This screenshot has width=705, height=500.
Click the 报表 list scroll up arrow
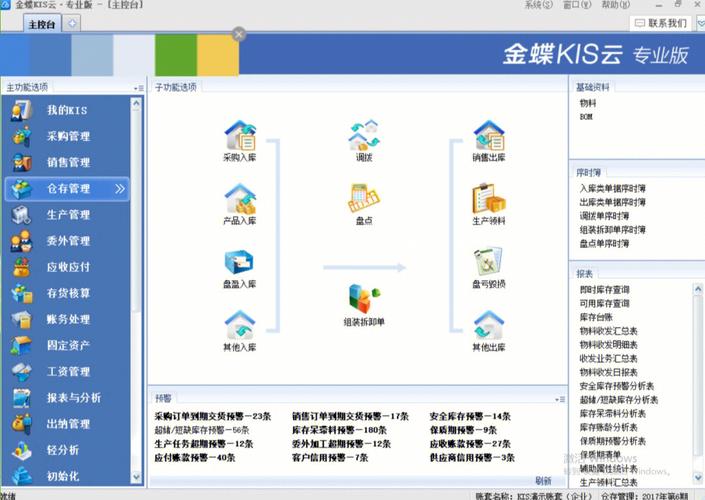[698, 289]
